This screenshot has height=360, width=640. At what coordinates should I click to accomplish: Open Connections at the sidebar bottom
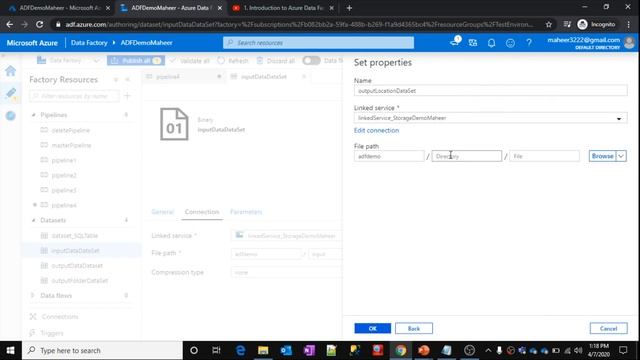60,317
